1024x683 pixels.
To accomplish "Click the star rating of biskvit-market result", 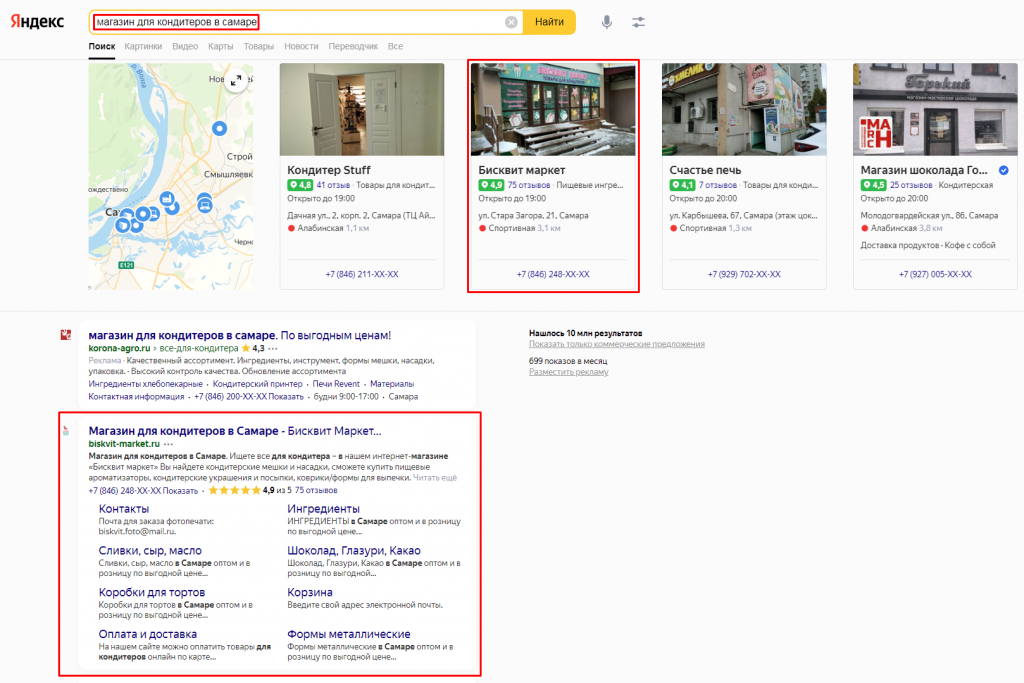I will (234, 490).
